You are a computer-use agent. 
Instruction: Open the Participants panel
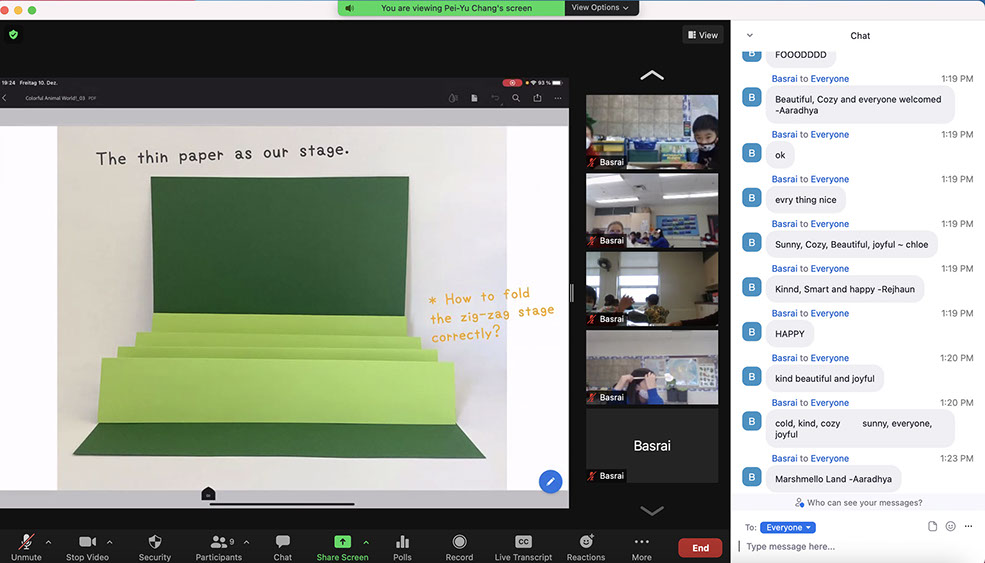pos(220,542)
